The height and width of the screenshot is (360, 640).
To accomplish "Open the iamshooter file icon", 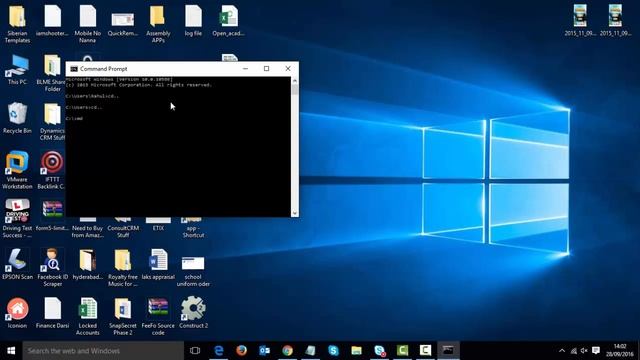I will (x=52, y=20).
